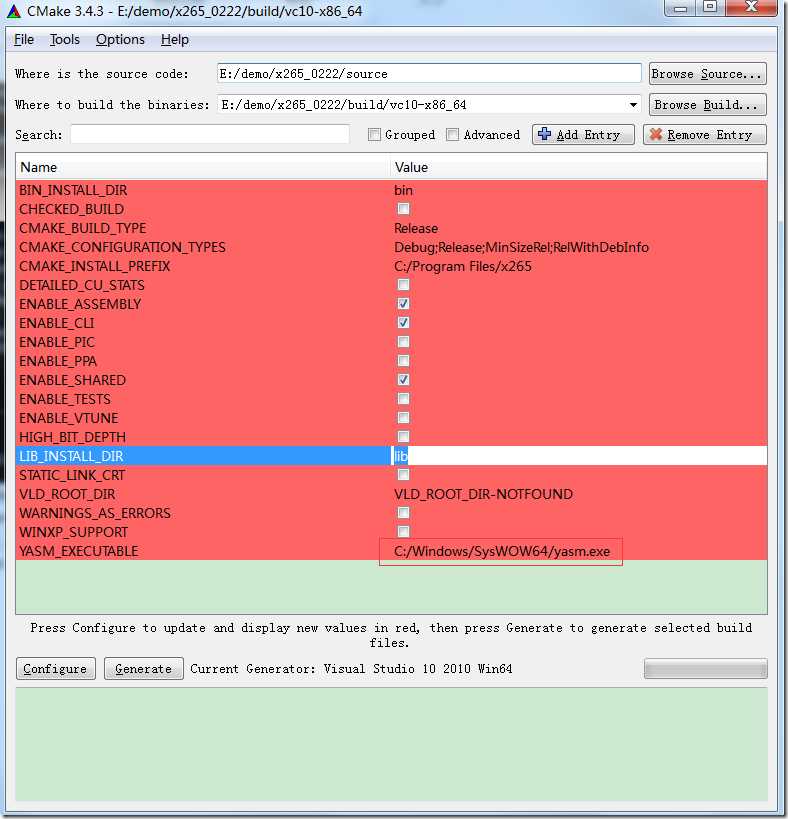Select ENABLE_ASSEMBLY entry name
The image size is (788, 819).
click(80, 304)
